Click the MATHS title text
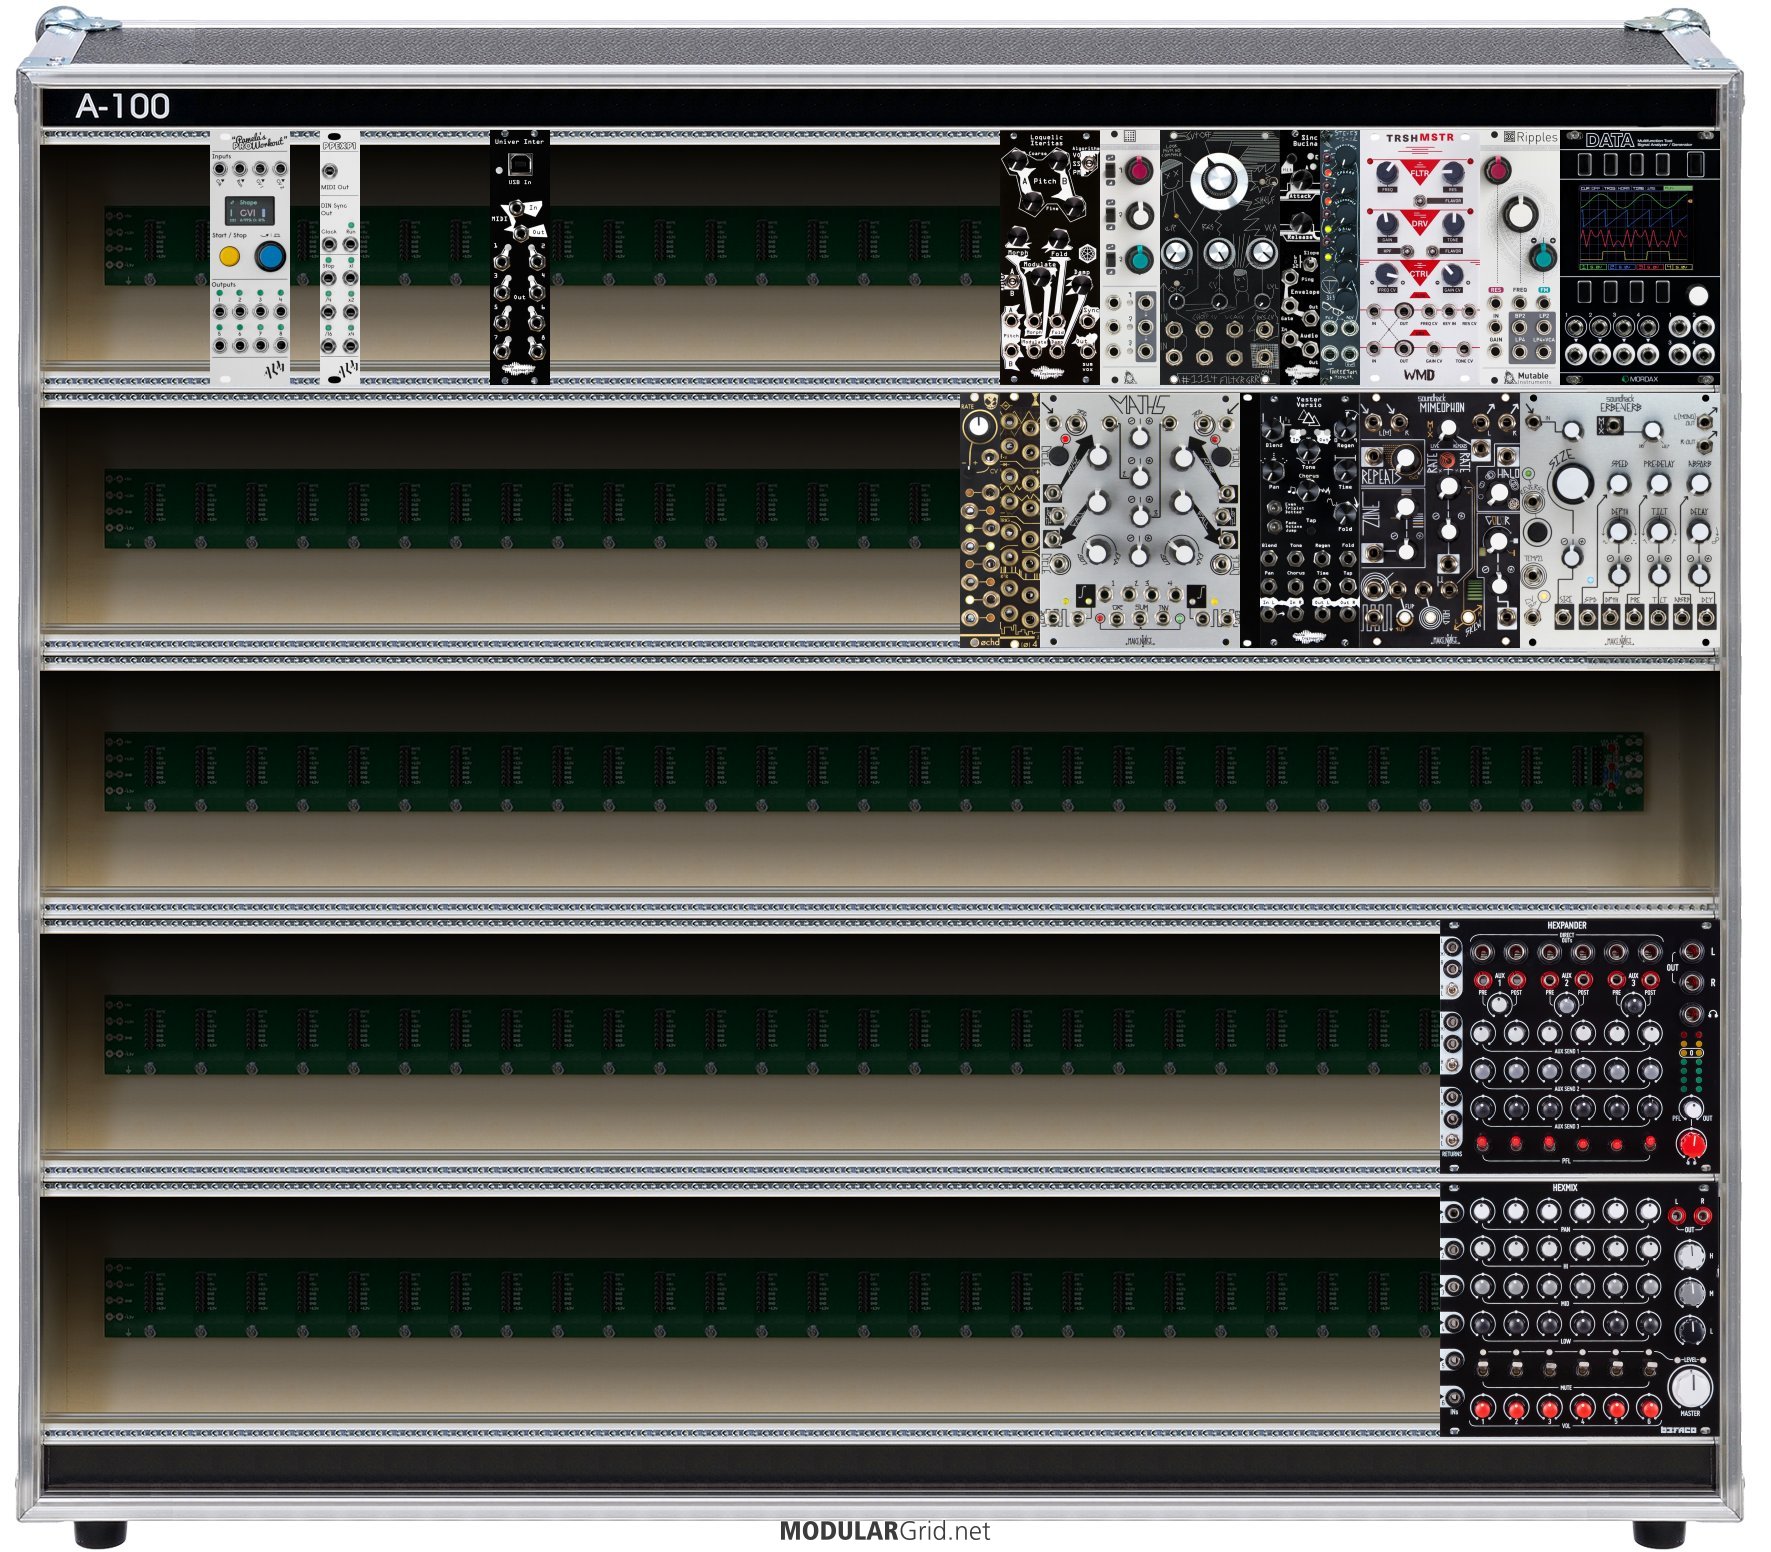Screen dimensions: 1771x1552 tap(1139, 406)
